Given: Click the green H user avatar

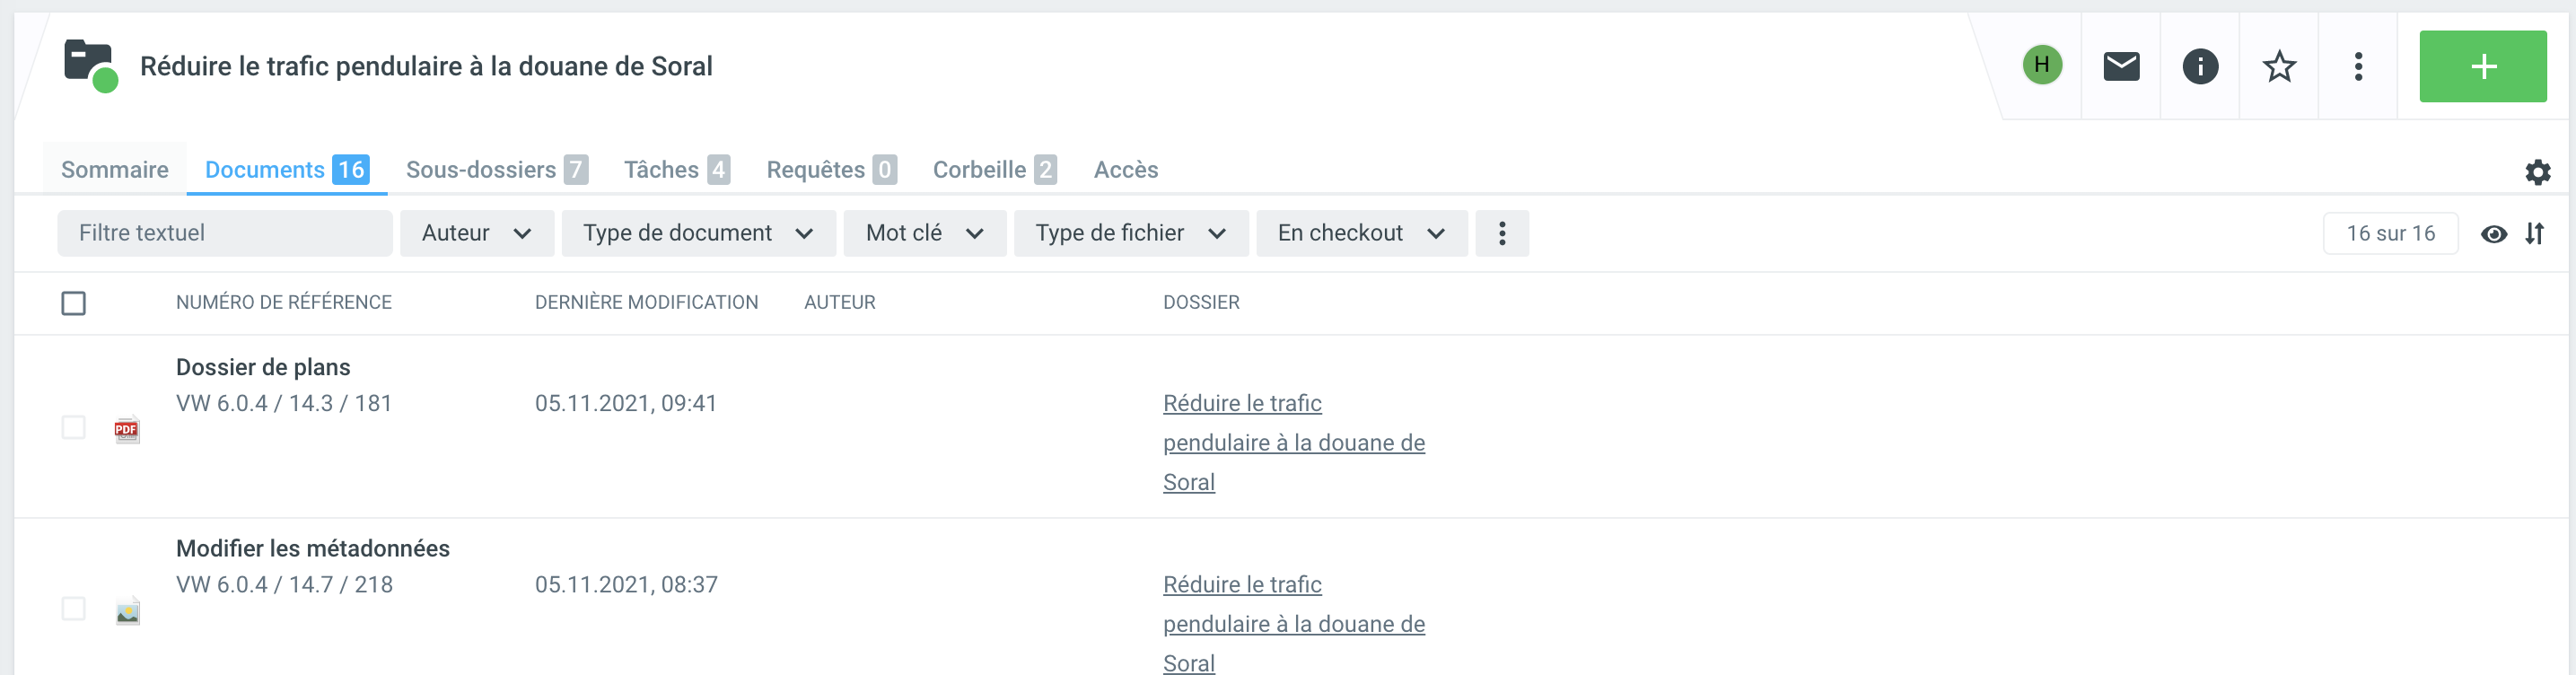Looking at the screenshot, I should pyautogui.click(x=2042, y=66).
